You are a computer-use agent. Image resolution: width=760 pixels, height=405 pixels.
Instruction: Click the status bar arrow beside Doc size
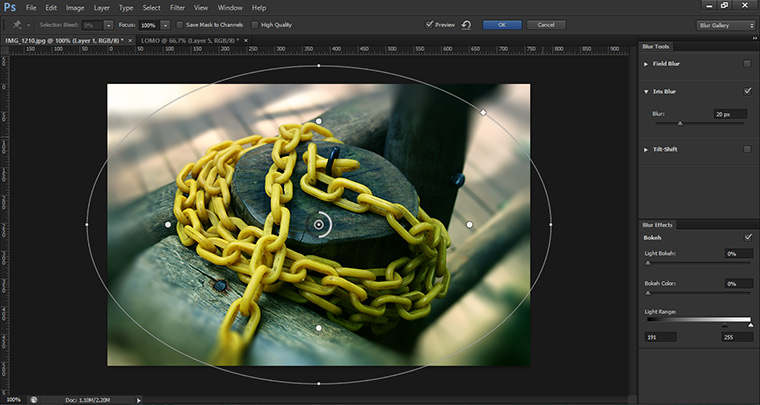139,399
